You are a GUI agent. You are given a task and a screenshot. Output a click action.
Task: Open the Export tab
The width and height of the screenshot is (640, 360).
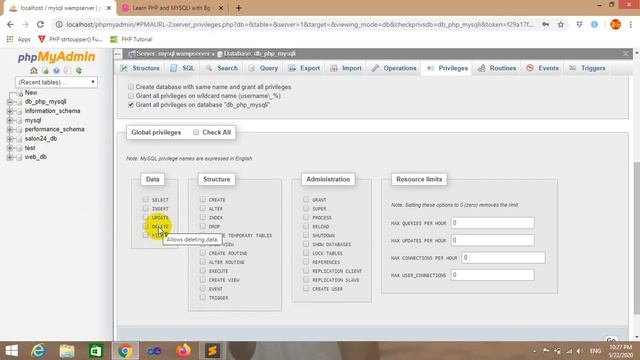(304, 68)
